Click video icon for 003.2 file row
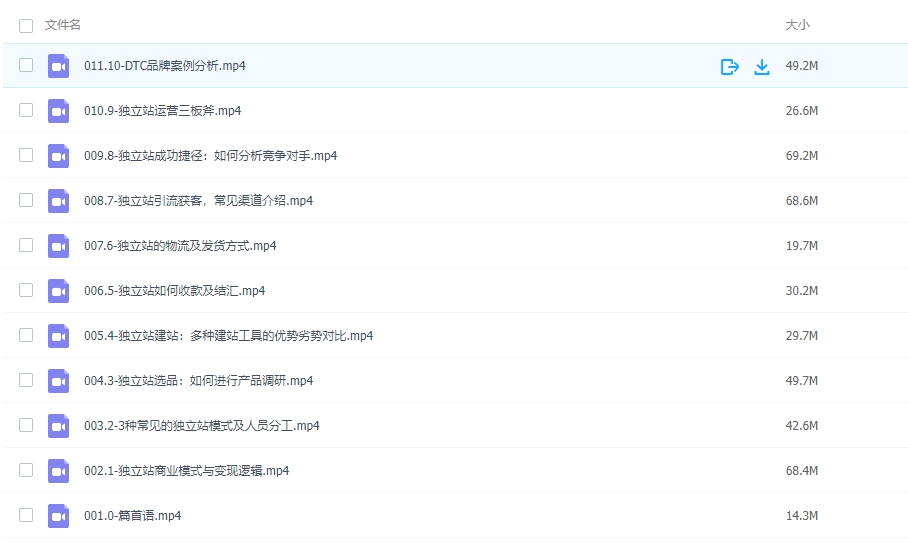Image resolution: width=908 pixels, height=549 pixels. tap(58, 426)
